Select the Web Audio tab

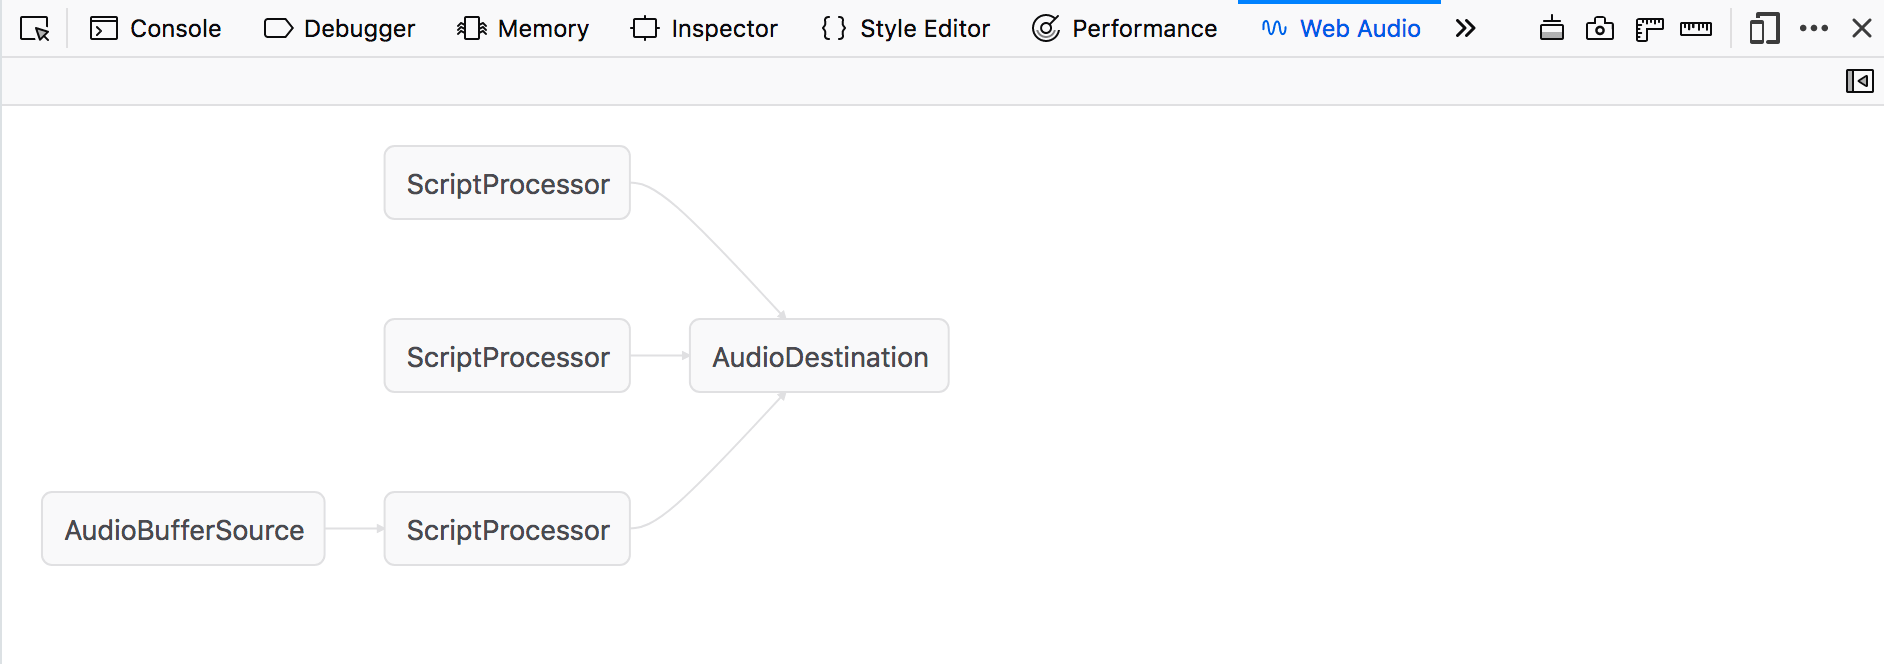click(x=1340, y=29)
